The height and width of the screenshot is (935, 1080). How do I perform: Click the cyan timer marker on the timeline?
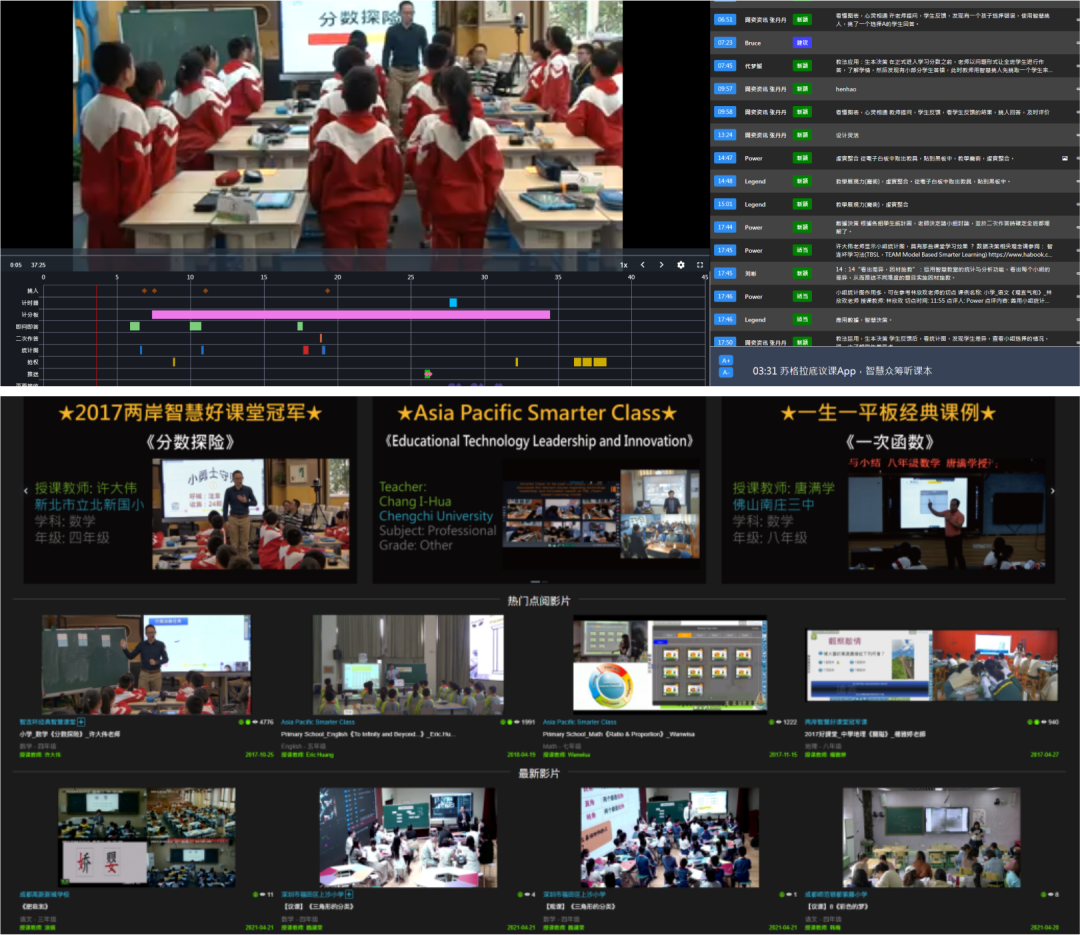pyautogui.click(x=453, y=302)
